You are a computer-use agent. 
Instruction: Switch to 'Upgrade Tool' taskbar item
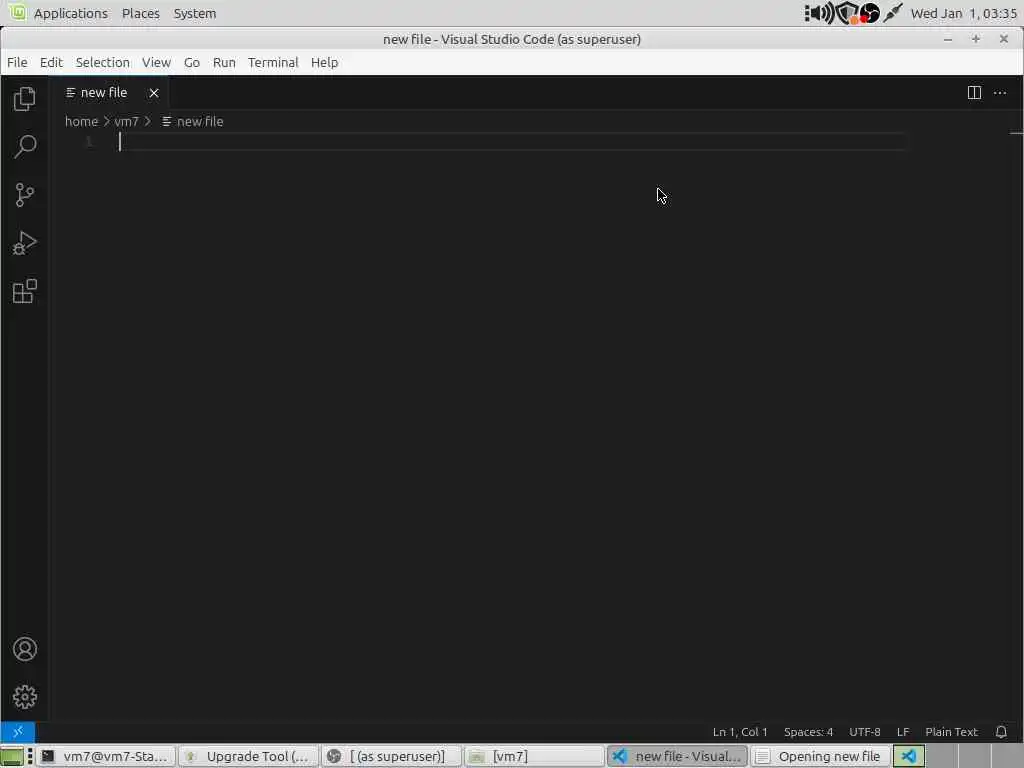tap(248, 756)
